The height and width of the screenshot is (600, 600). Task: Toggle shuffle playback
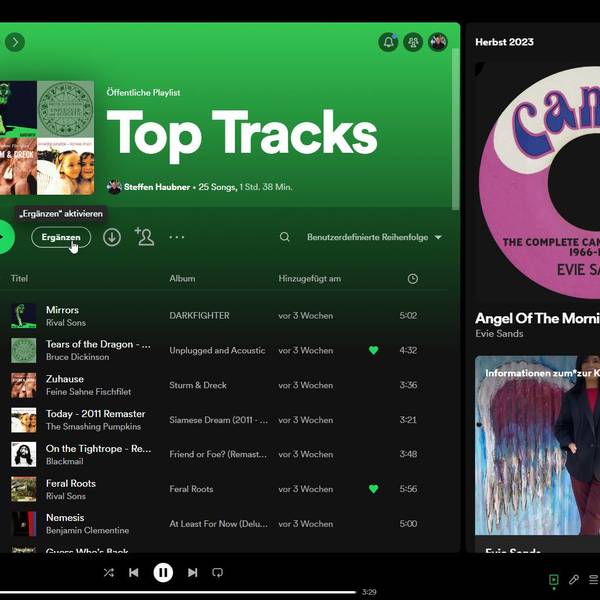pos(109,572)
